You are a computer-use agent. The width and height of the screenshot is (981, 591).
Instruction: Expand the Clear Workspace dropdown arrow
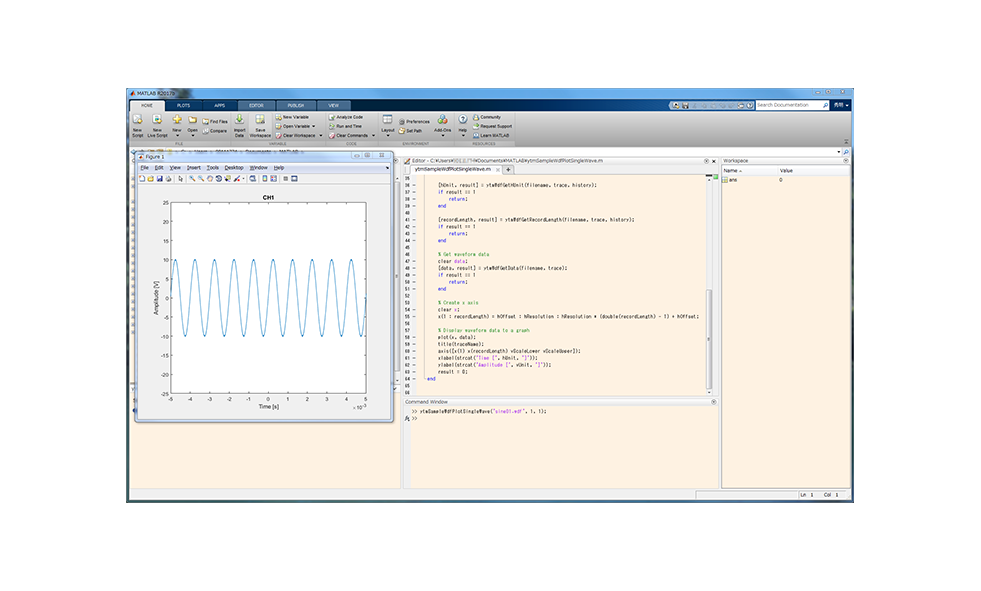tap(319, 136)
